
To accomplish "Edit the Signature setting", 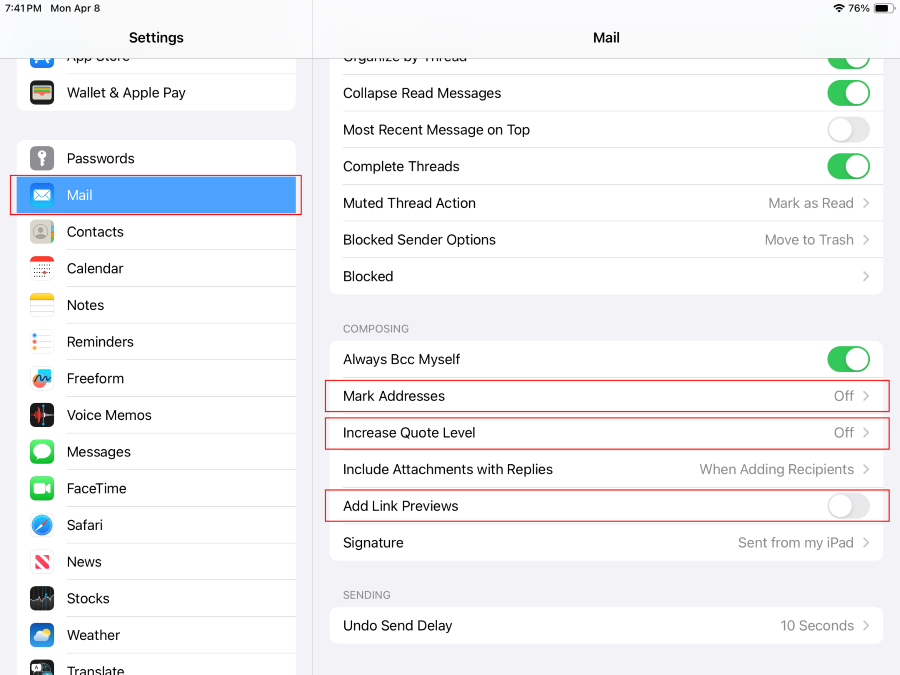I will tap(606, 543).
